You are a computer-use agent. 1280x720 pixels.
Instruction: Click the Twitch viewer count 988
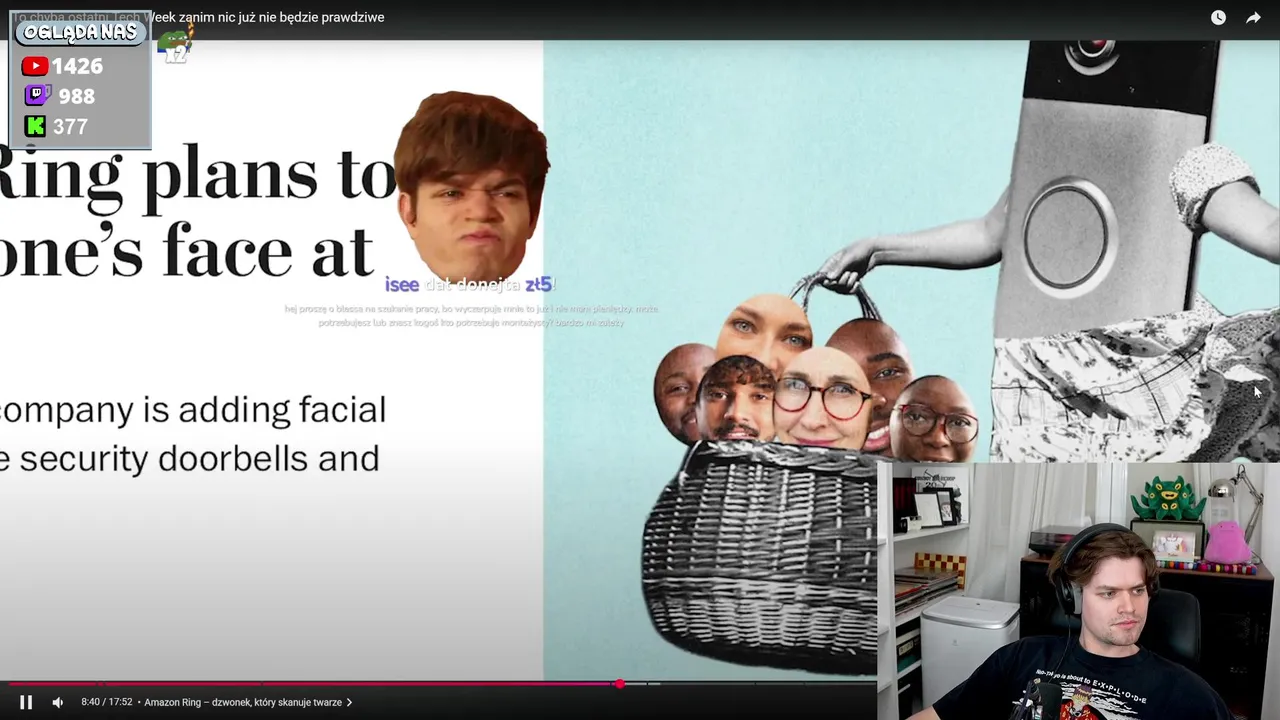(x=76, y=96)
